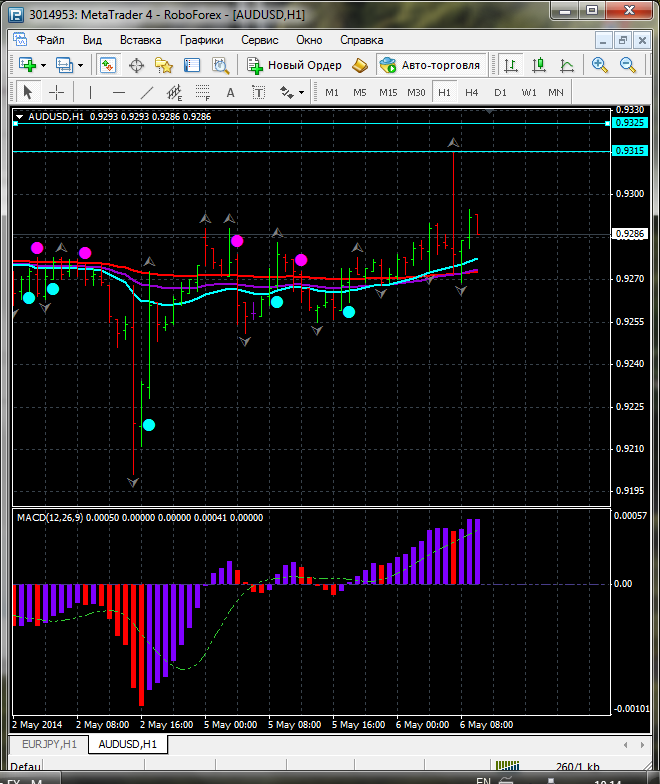Switch chart to candlestick mode

tap(539, 65)
